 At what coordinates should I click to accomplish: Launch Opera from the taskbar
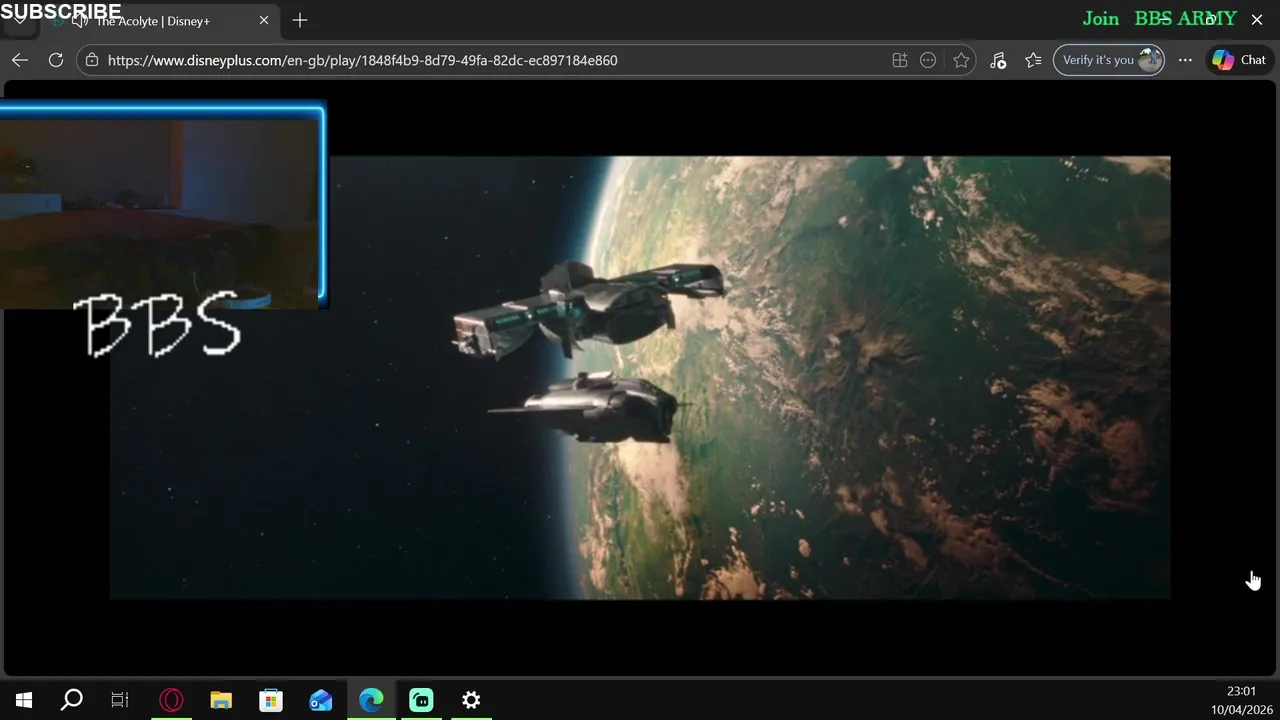coord(171,700)
